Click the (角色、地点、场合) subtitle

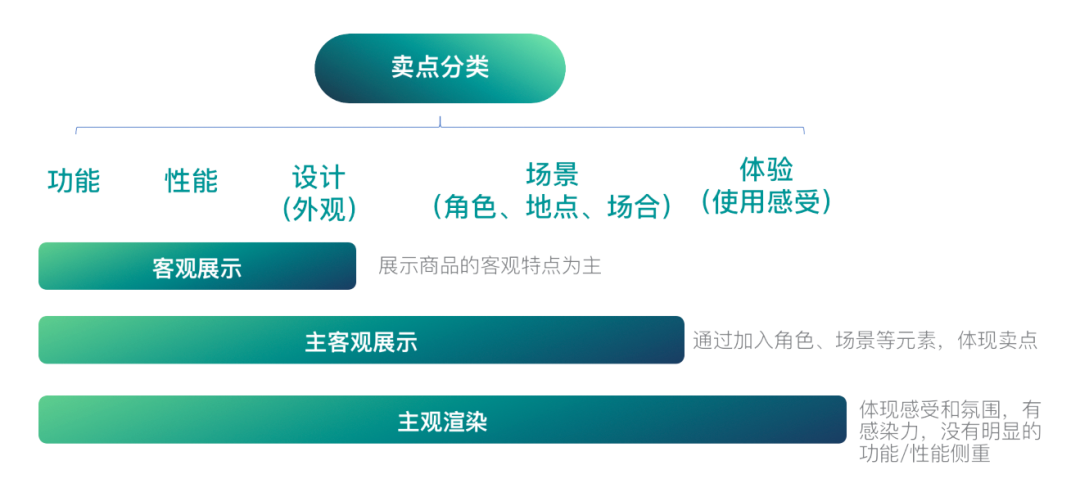pos(552,206)
